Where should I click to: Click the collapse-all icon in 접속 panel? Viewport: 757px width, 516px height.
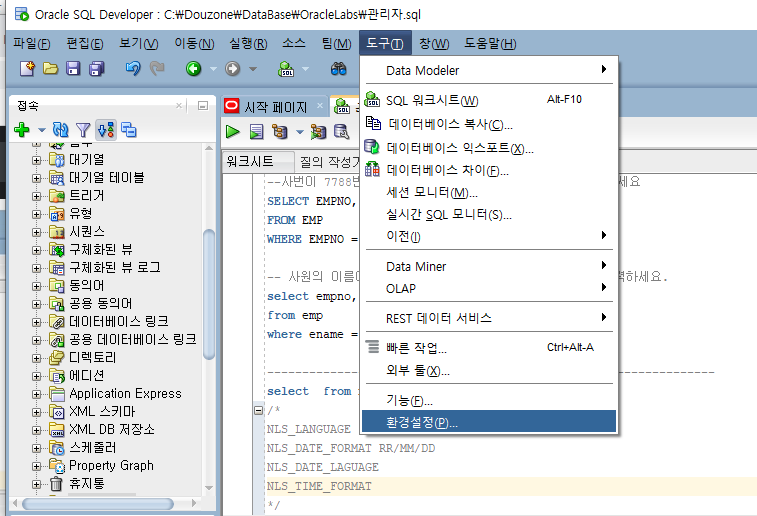(x=128, y=129)
